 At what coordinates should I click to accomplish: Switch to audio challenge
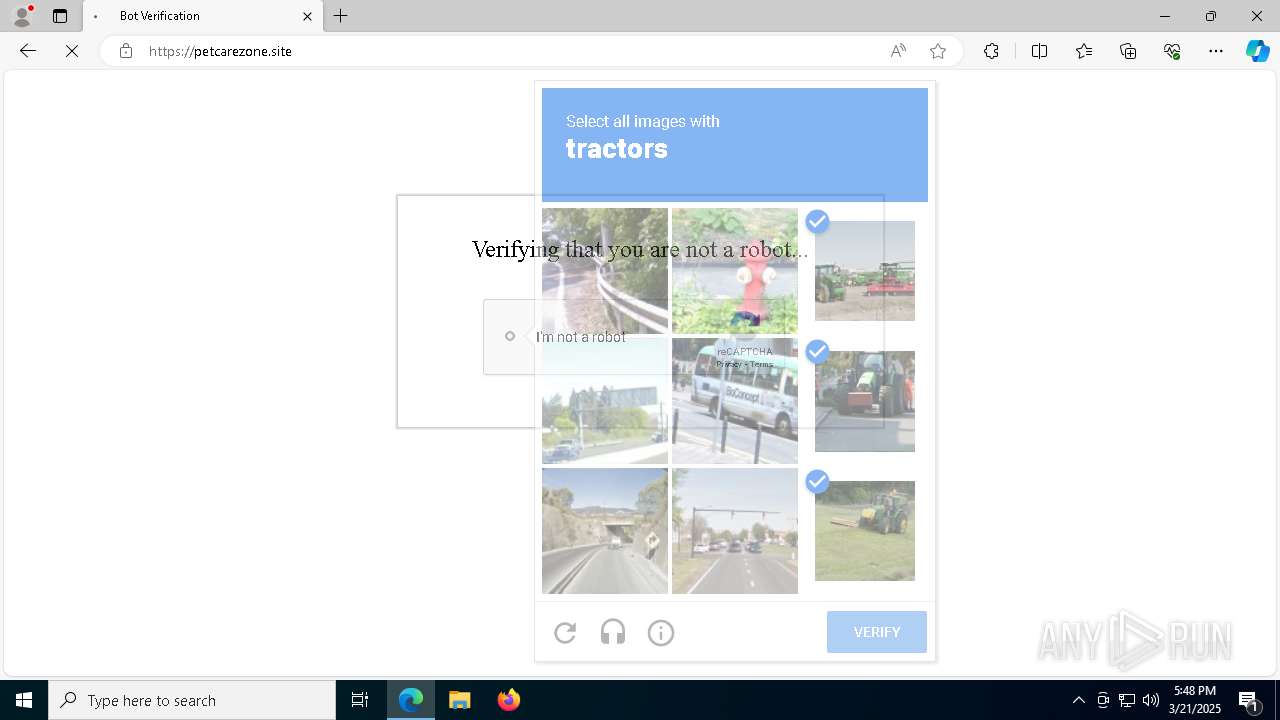613,632
